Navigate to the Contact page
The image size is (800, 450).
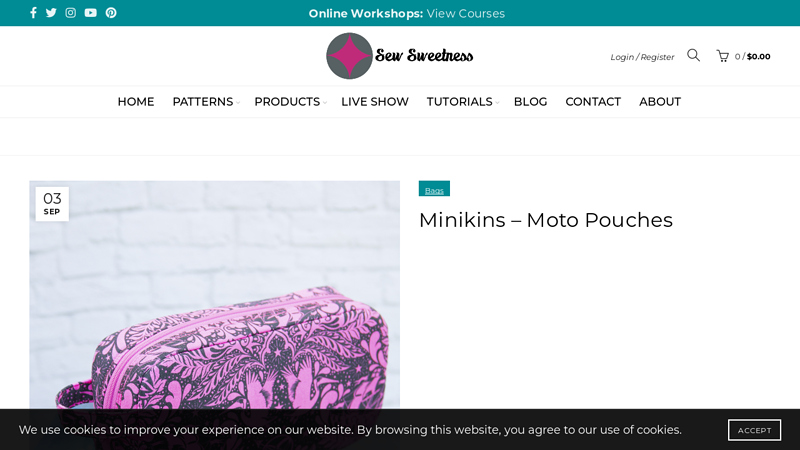coord(593,102)
